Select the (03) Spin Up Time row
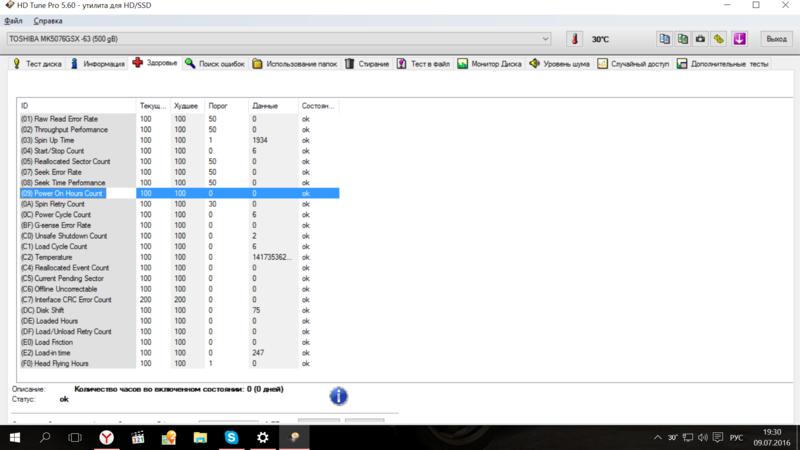800x450 pixels. point(179,140)
